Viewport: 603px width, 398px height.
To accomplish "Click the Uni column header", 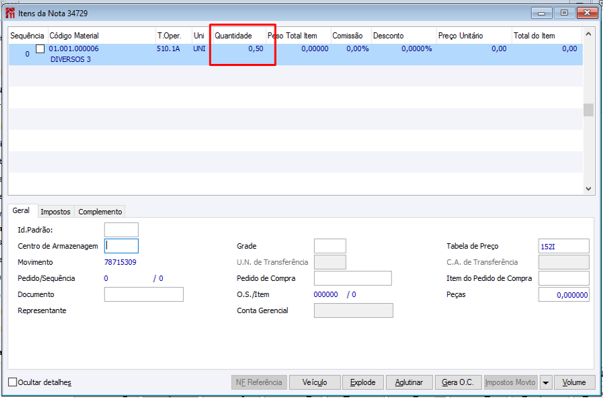I will pos(202,36).
